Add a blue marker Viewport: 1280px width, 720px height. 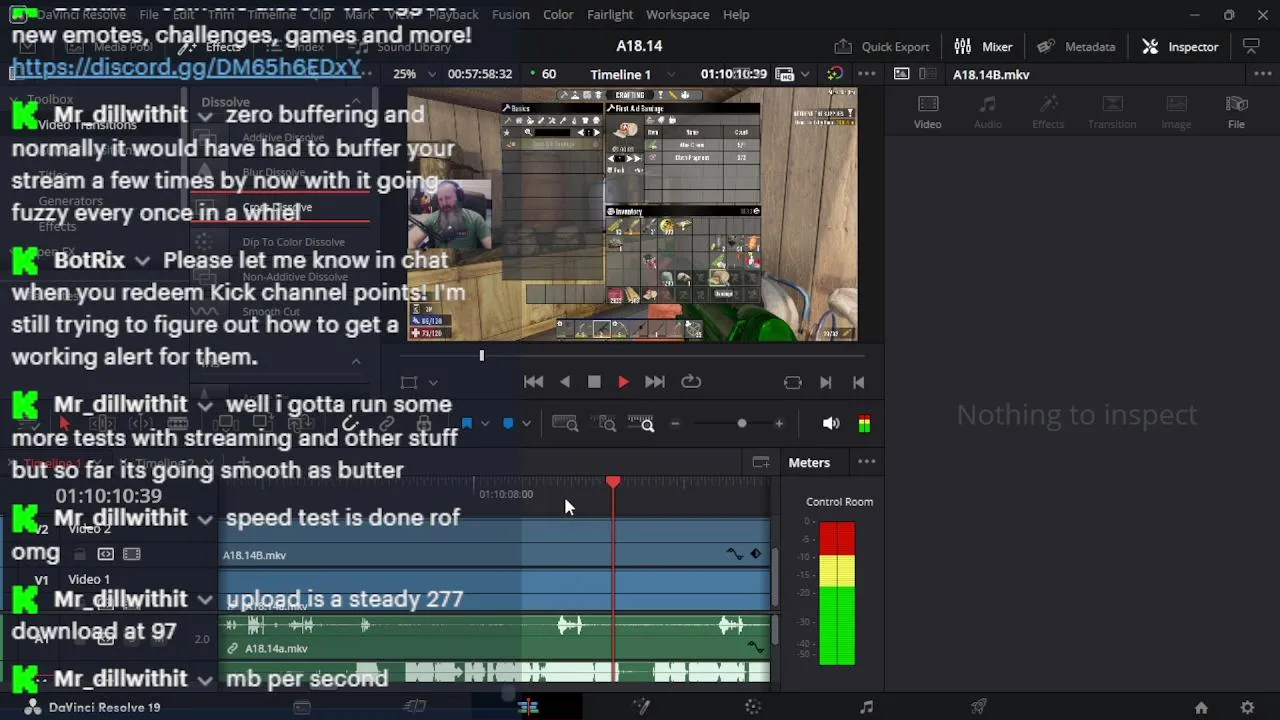click(508, 424)
